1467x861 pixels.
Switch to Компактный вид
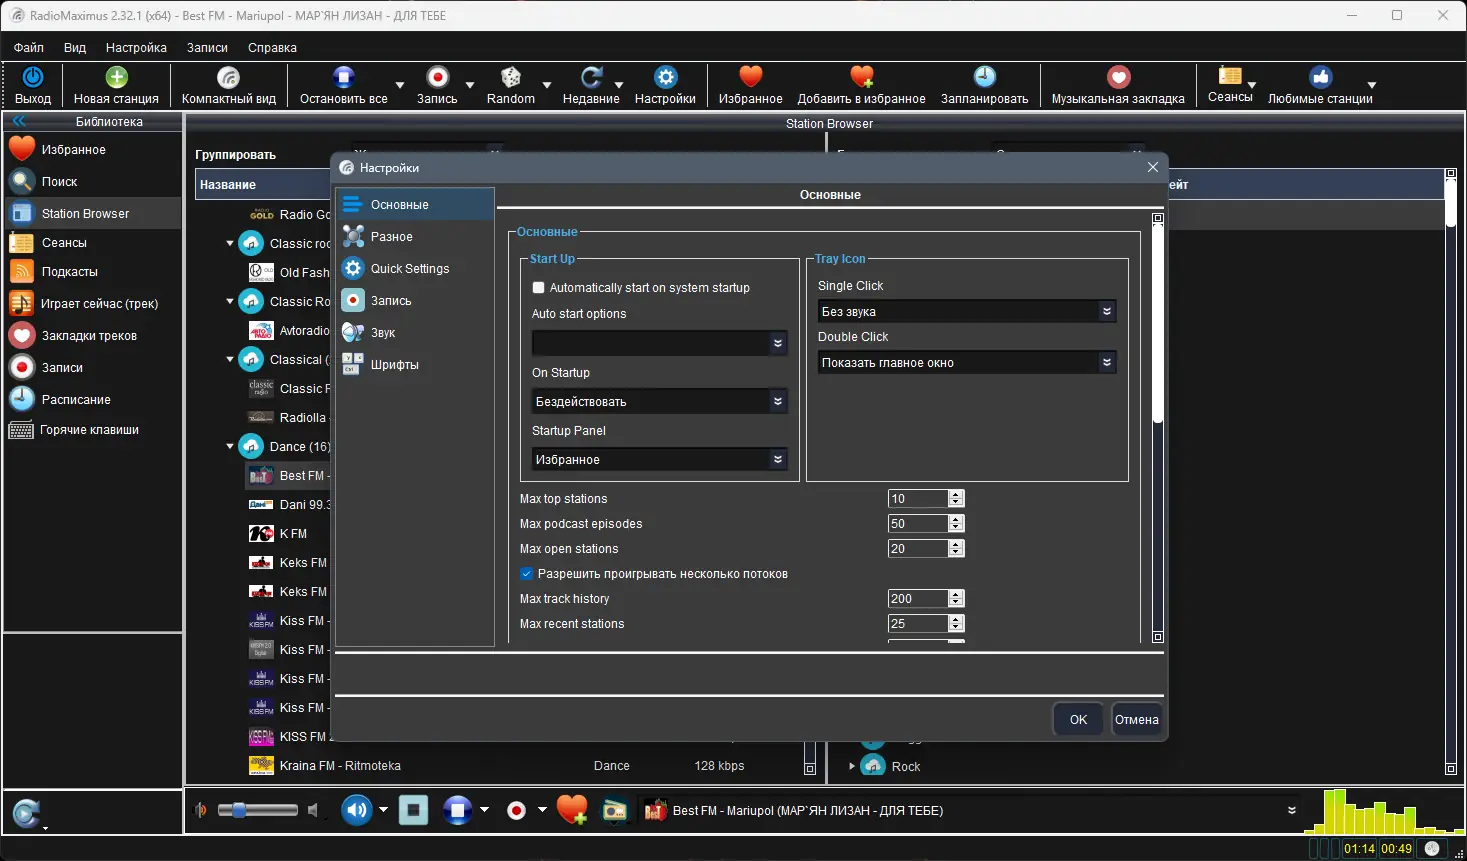click(229, 85)
